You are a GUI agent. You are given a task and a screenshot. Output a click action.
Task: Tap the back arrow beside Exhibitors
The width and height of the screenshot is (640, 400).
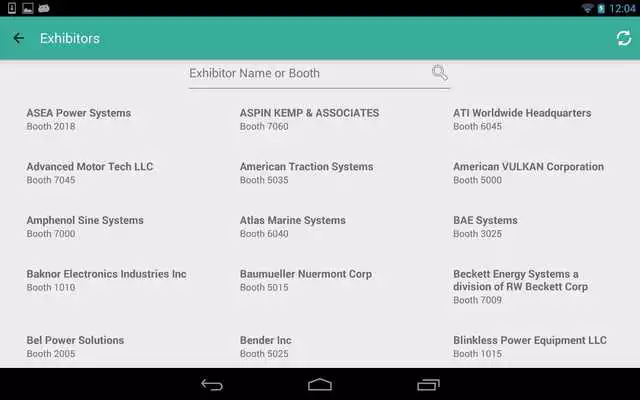click(19, 38)
